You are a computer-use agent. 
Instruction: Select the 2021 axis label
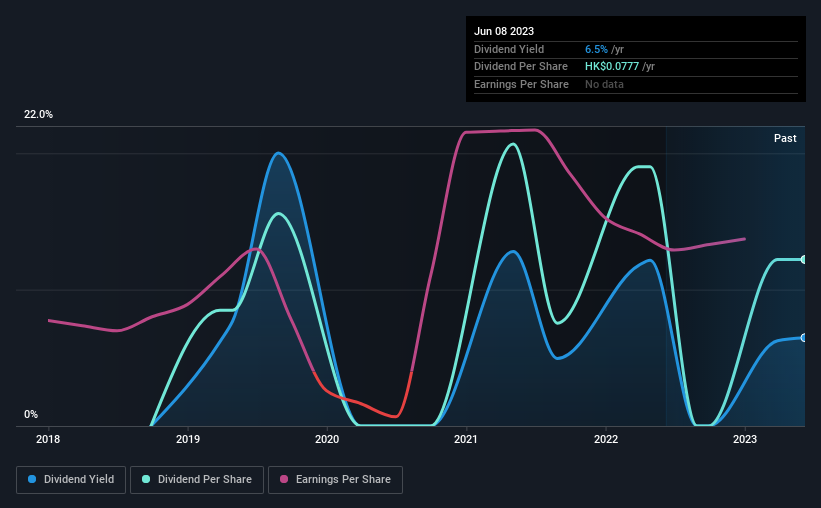[465, 439]
